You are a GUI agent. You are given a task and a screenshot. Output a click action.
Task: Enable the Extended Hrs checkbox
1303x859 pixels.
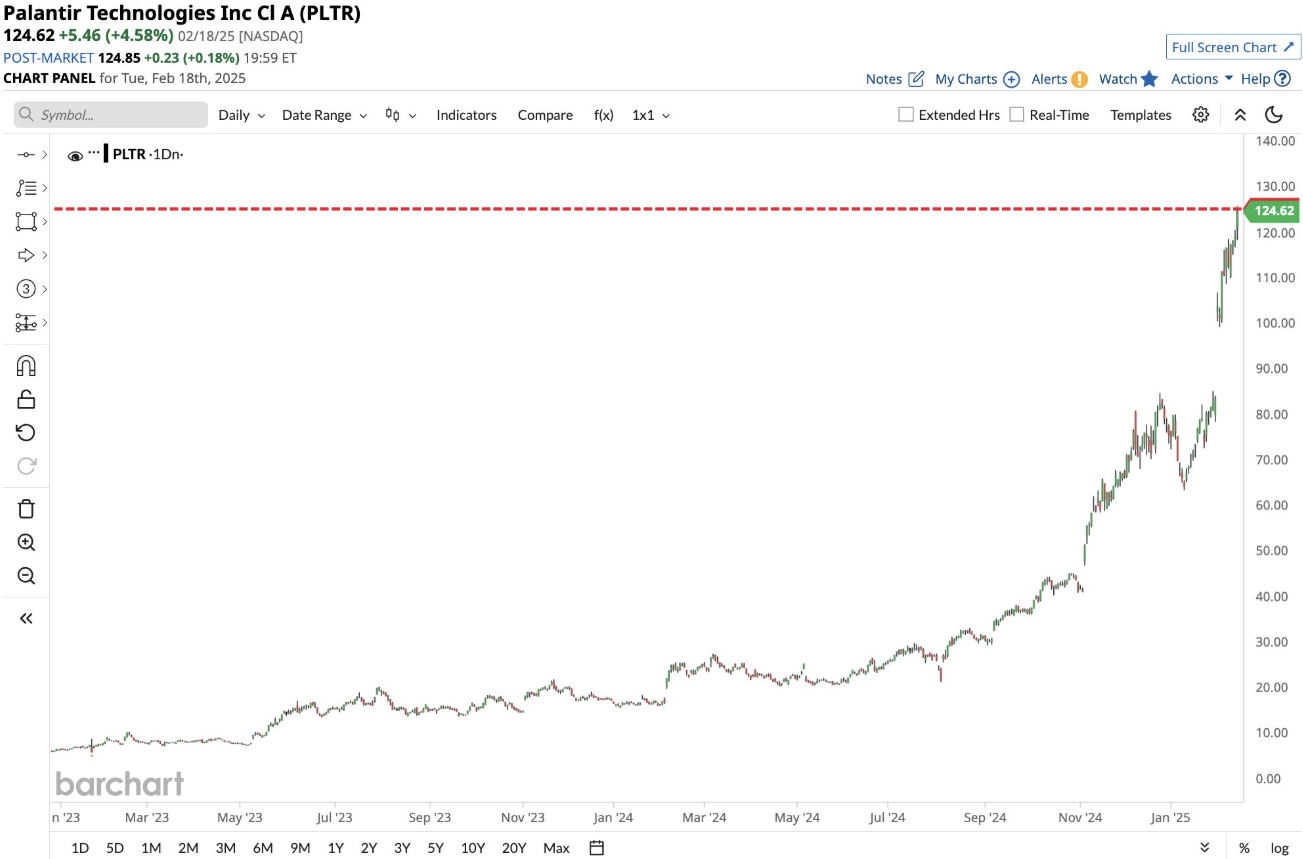906,115
